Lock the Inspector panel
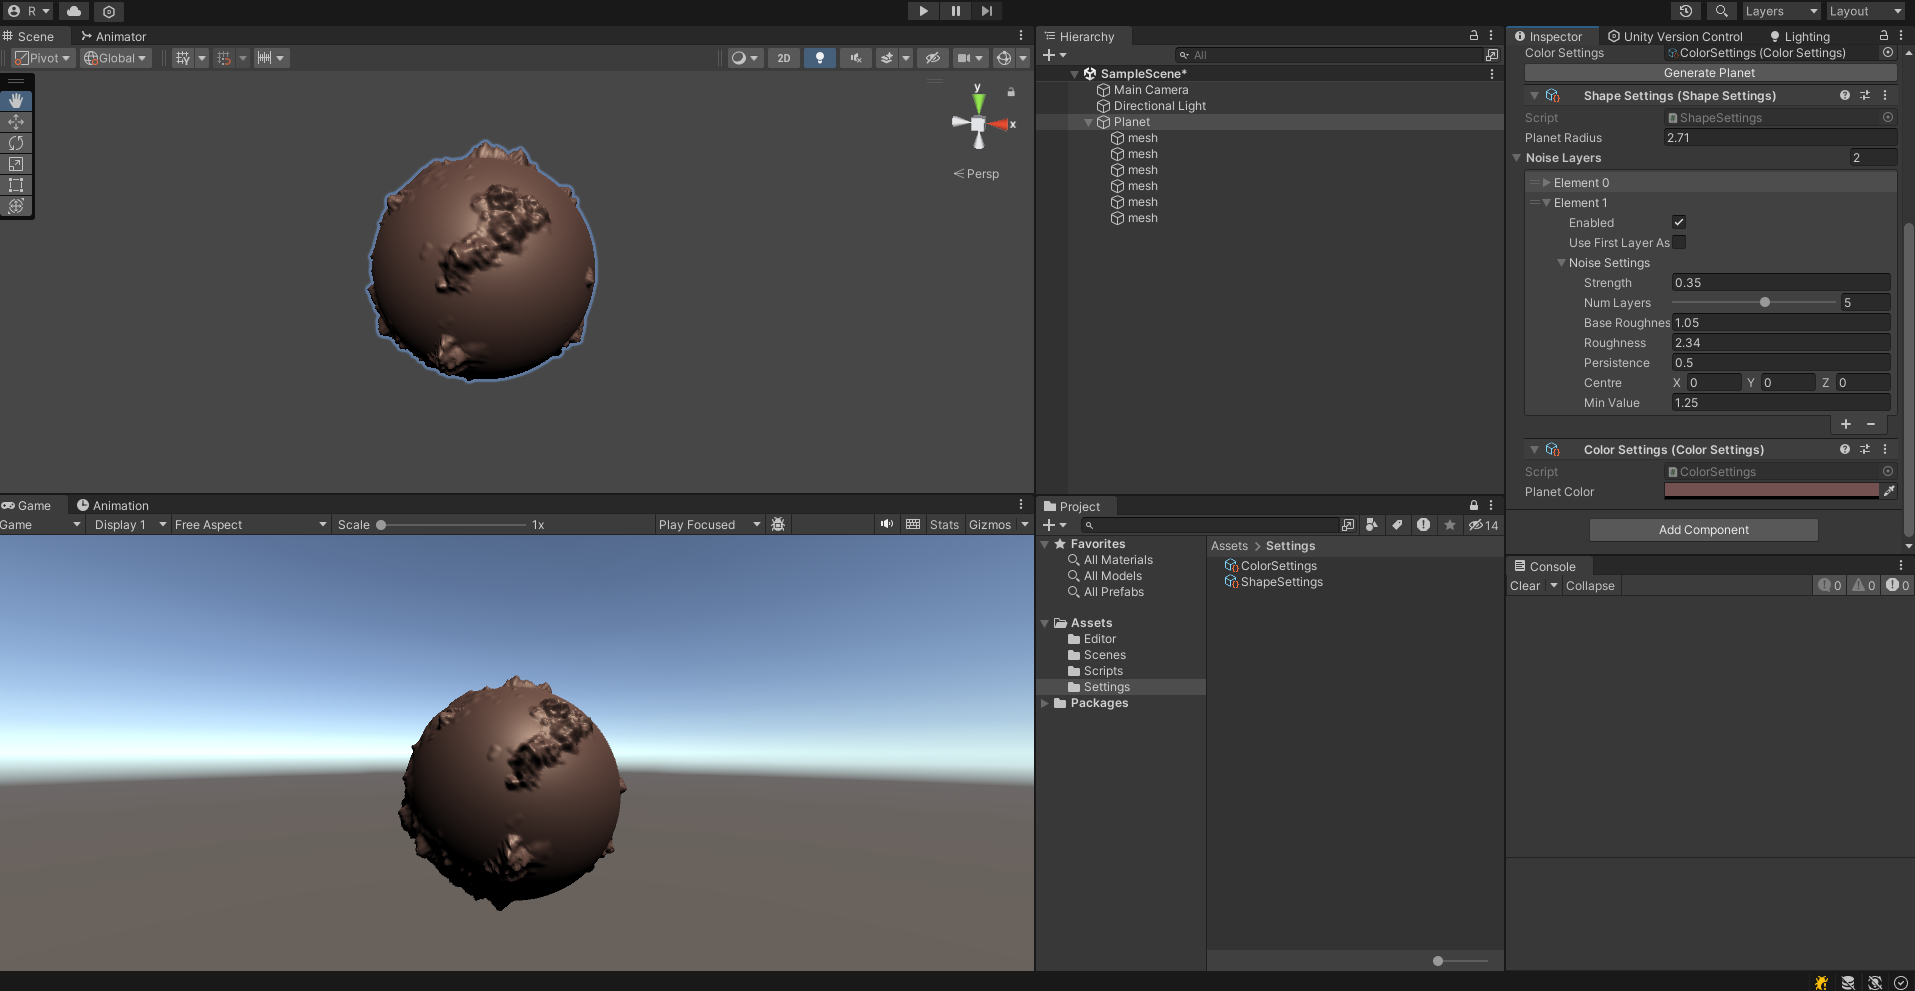The width and height of the screenshot is (1915, 991). tap(1884, 35)
